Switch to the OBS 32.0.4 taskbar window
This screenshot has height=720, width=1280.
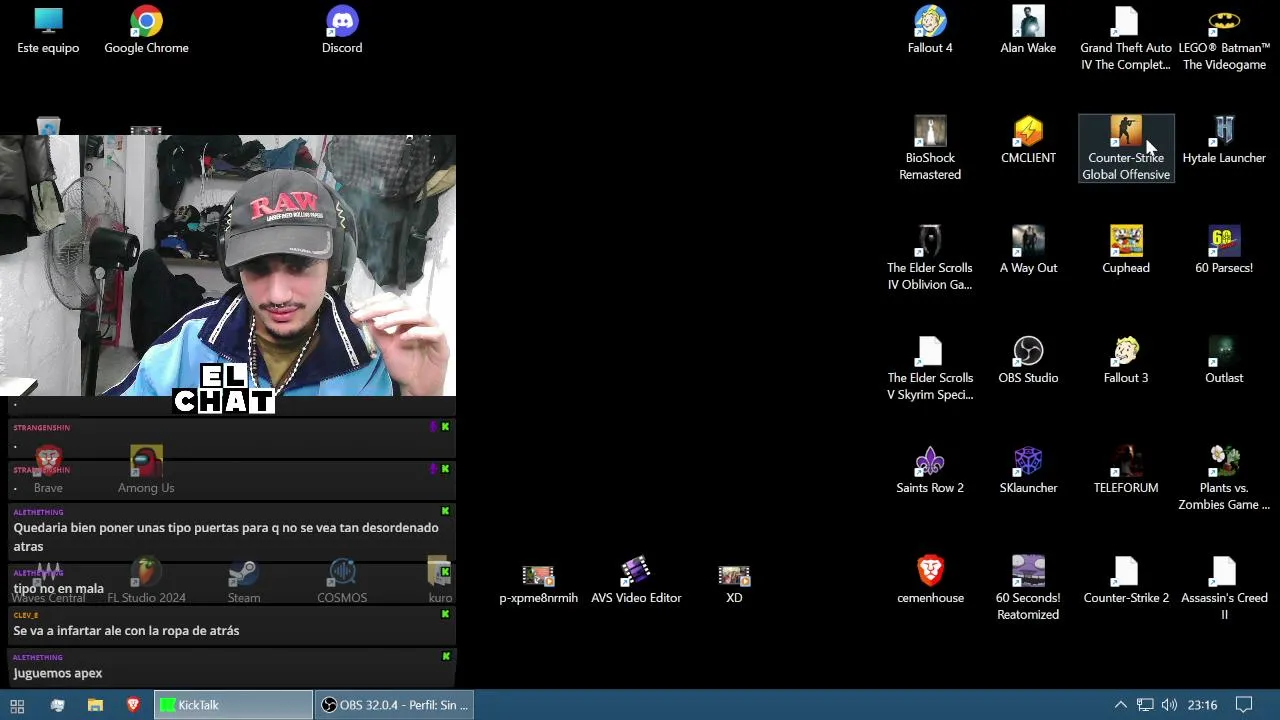click(x=394, y=705)
